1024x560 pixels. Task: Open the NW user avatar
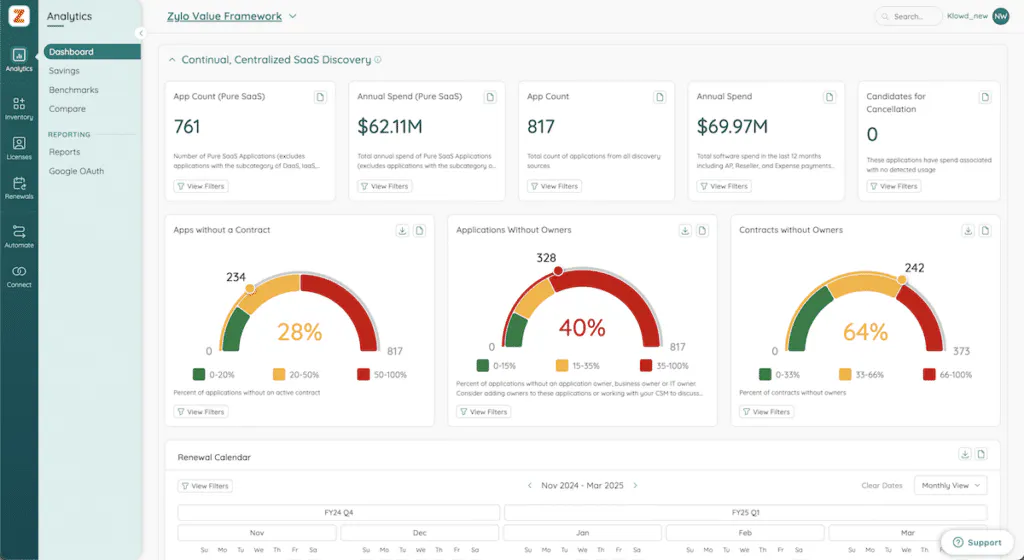pos(1000,16)
